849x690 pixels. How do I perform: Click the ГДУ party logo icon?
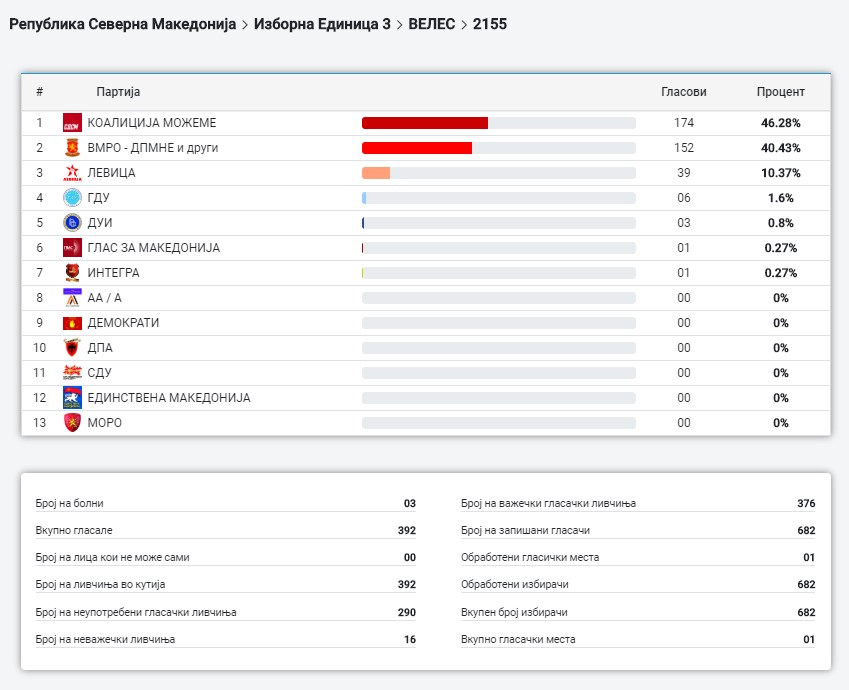click(72, 198)
